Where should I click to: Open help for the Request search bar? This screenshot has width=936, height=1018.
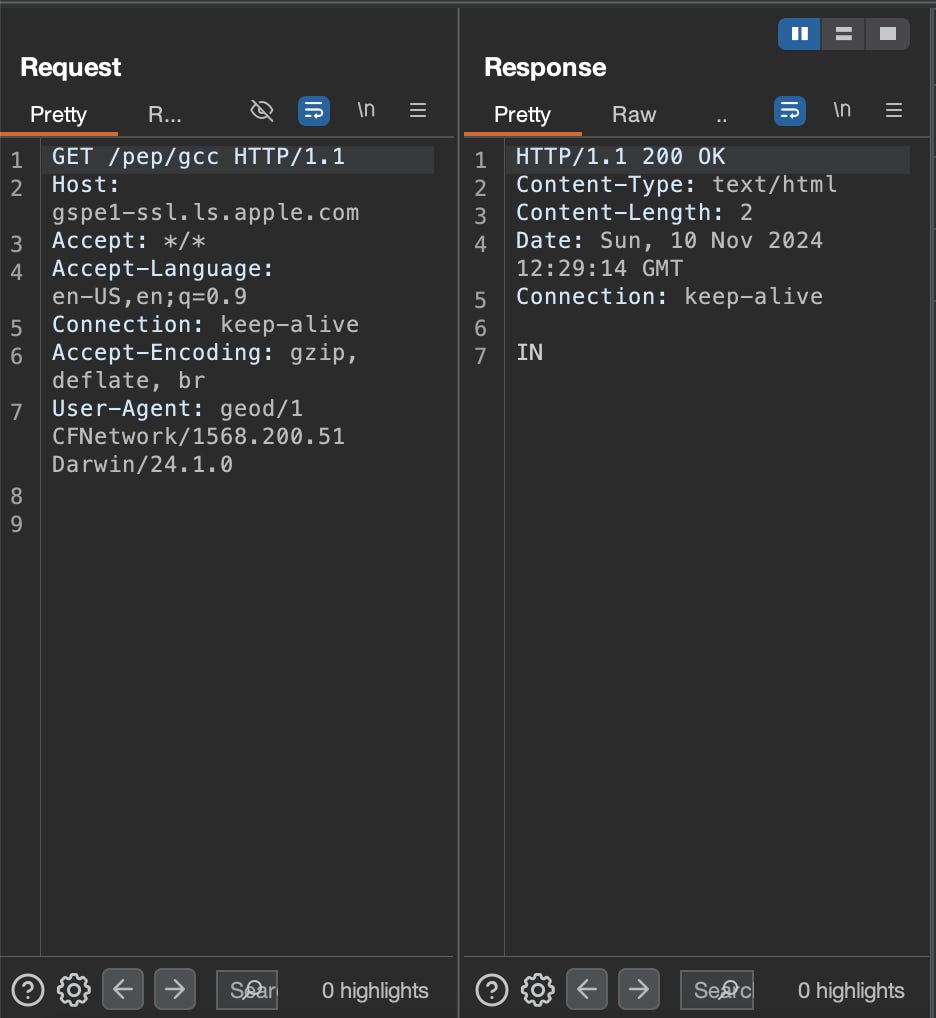(x=28, y=990)
